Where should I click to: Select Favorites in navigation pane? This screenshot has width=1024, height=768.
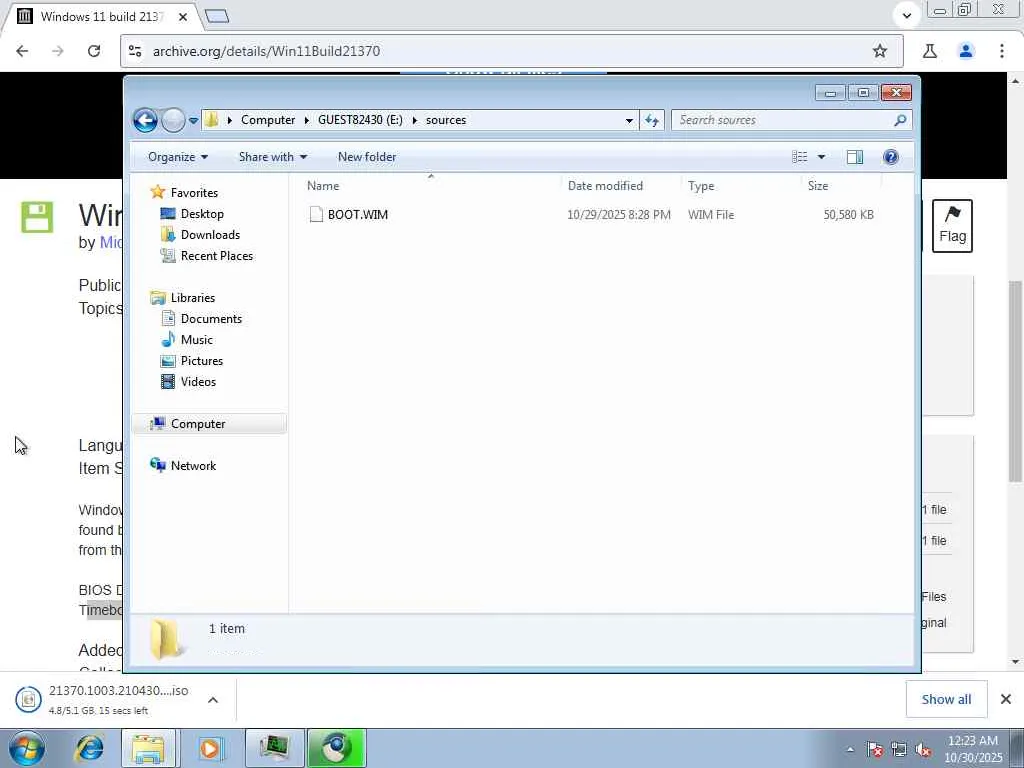(x=194, y=193)
